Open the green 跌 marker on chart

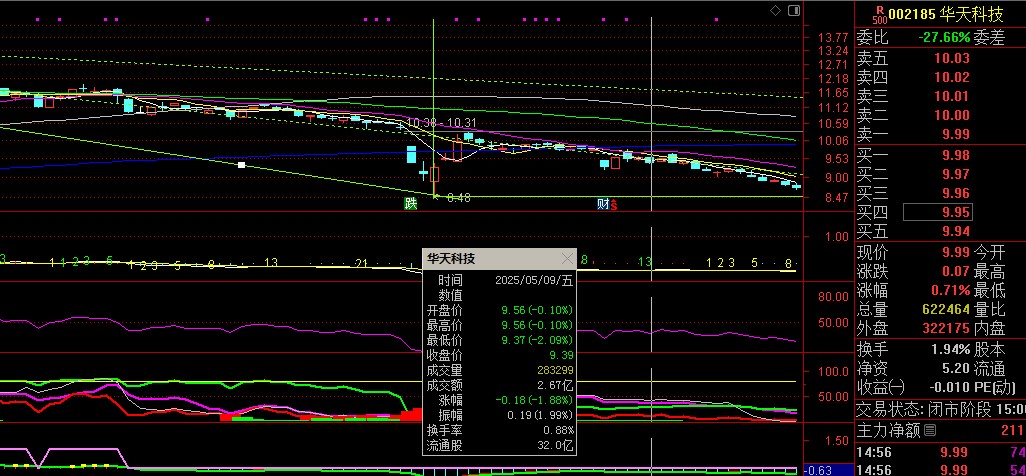tap(411, 204)
